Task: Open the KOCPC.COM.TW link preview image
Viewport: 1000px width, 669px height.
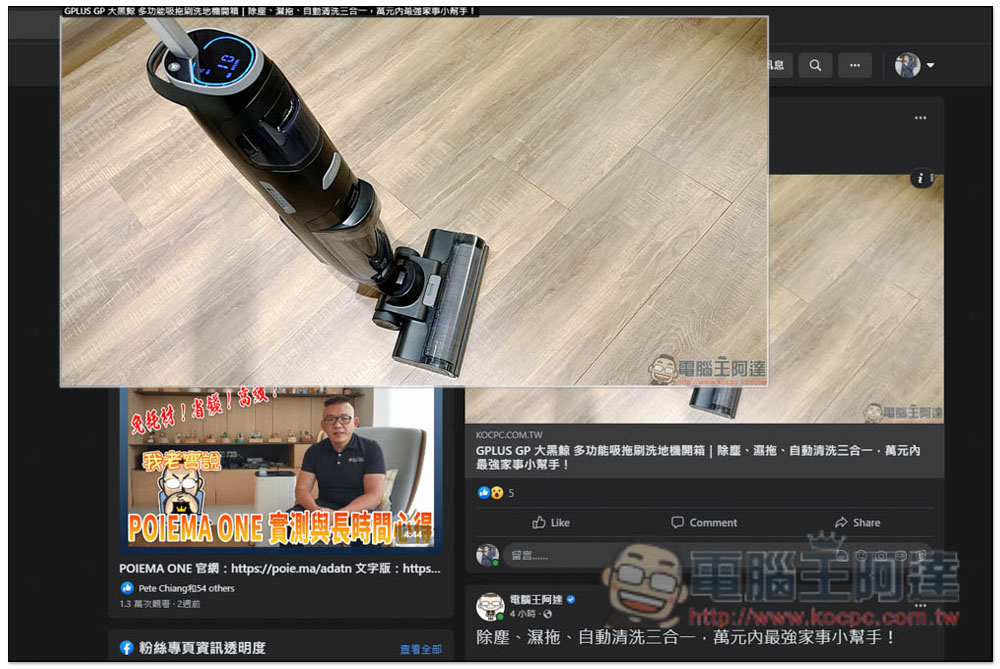Action: [856, 298]
